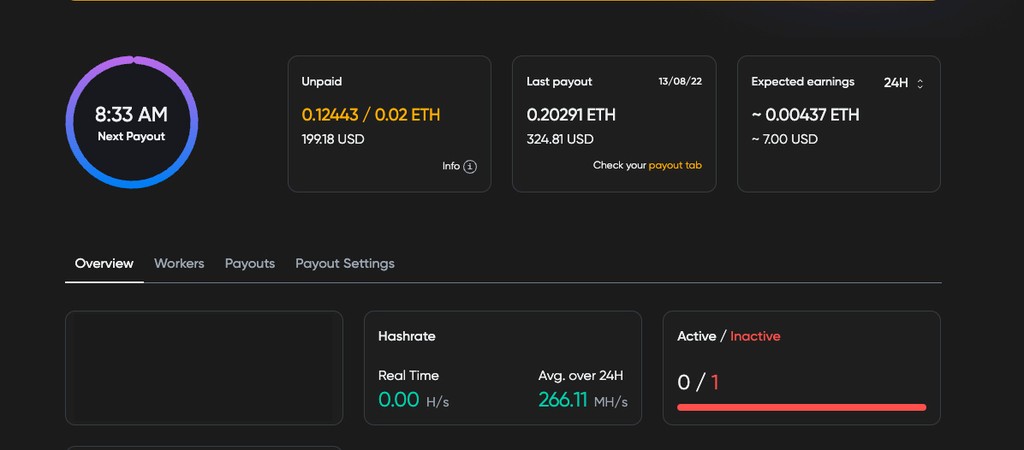1024x450 pixels.
Task: Click the blank card left of Hashrate
Action: (x=204, y=368)
